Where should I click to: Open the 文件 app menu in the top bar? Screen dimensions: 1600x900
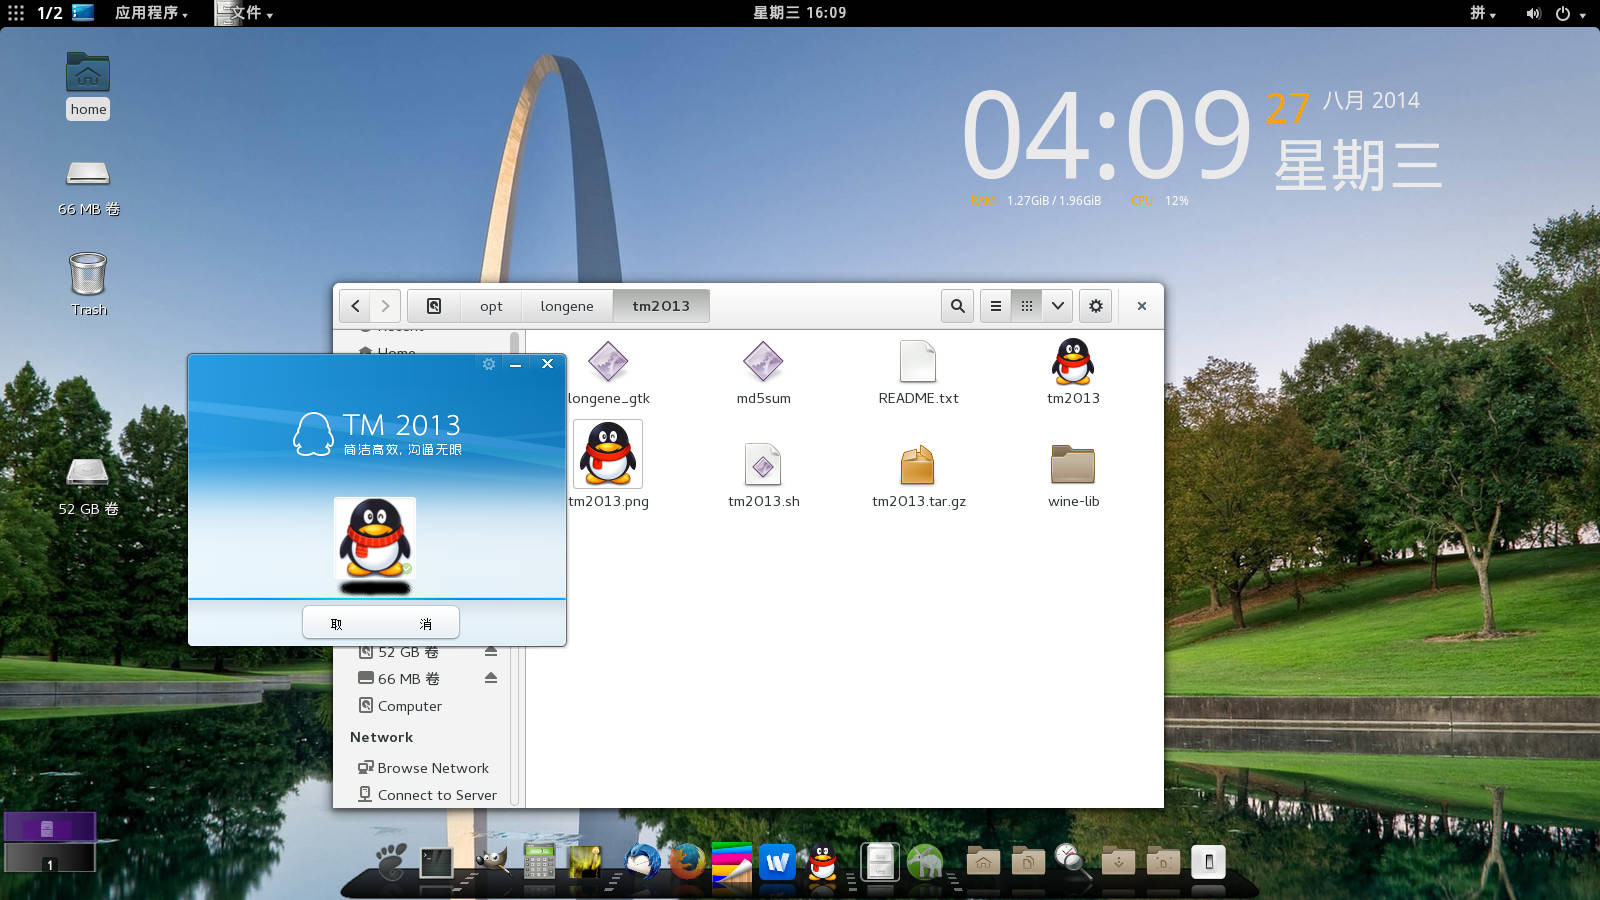(x=244, y=13)
